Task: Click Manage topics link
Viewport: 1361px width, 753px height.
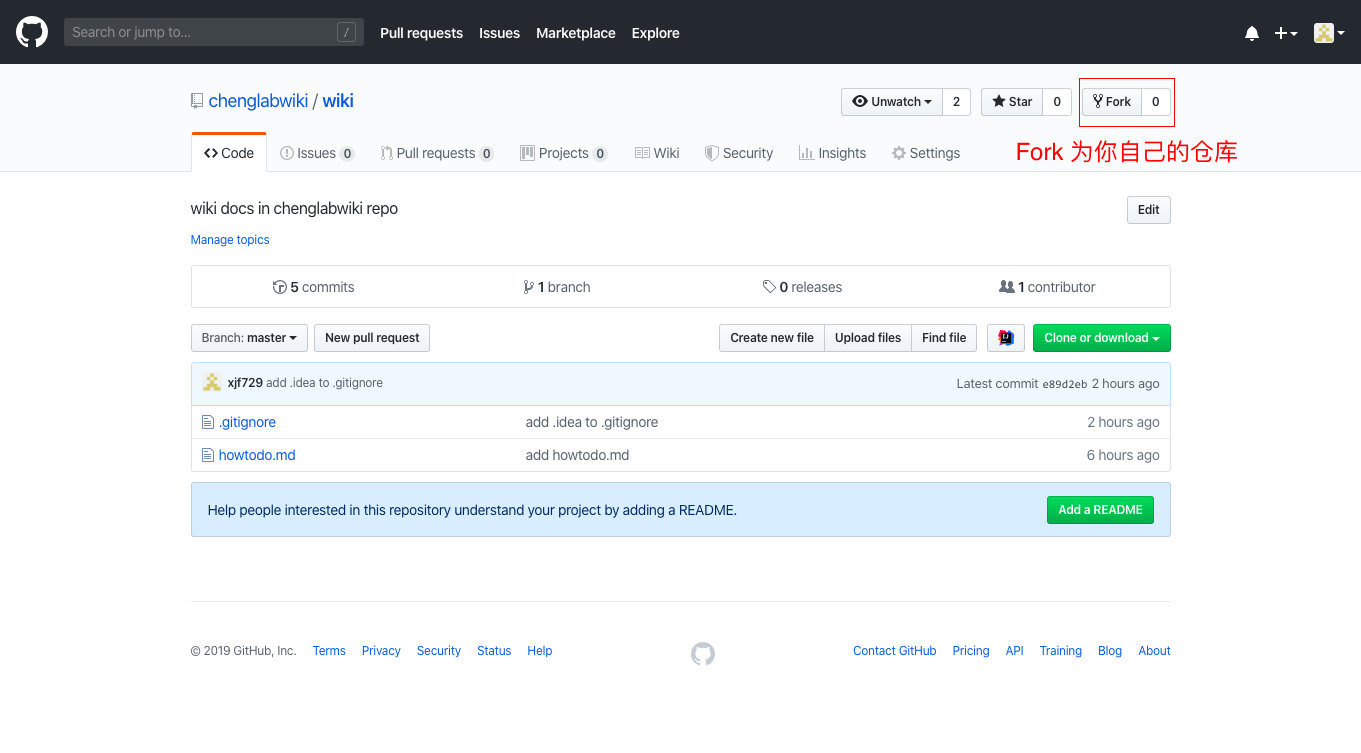Action: click(x=230, y=240)
